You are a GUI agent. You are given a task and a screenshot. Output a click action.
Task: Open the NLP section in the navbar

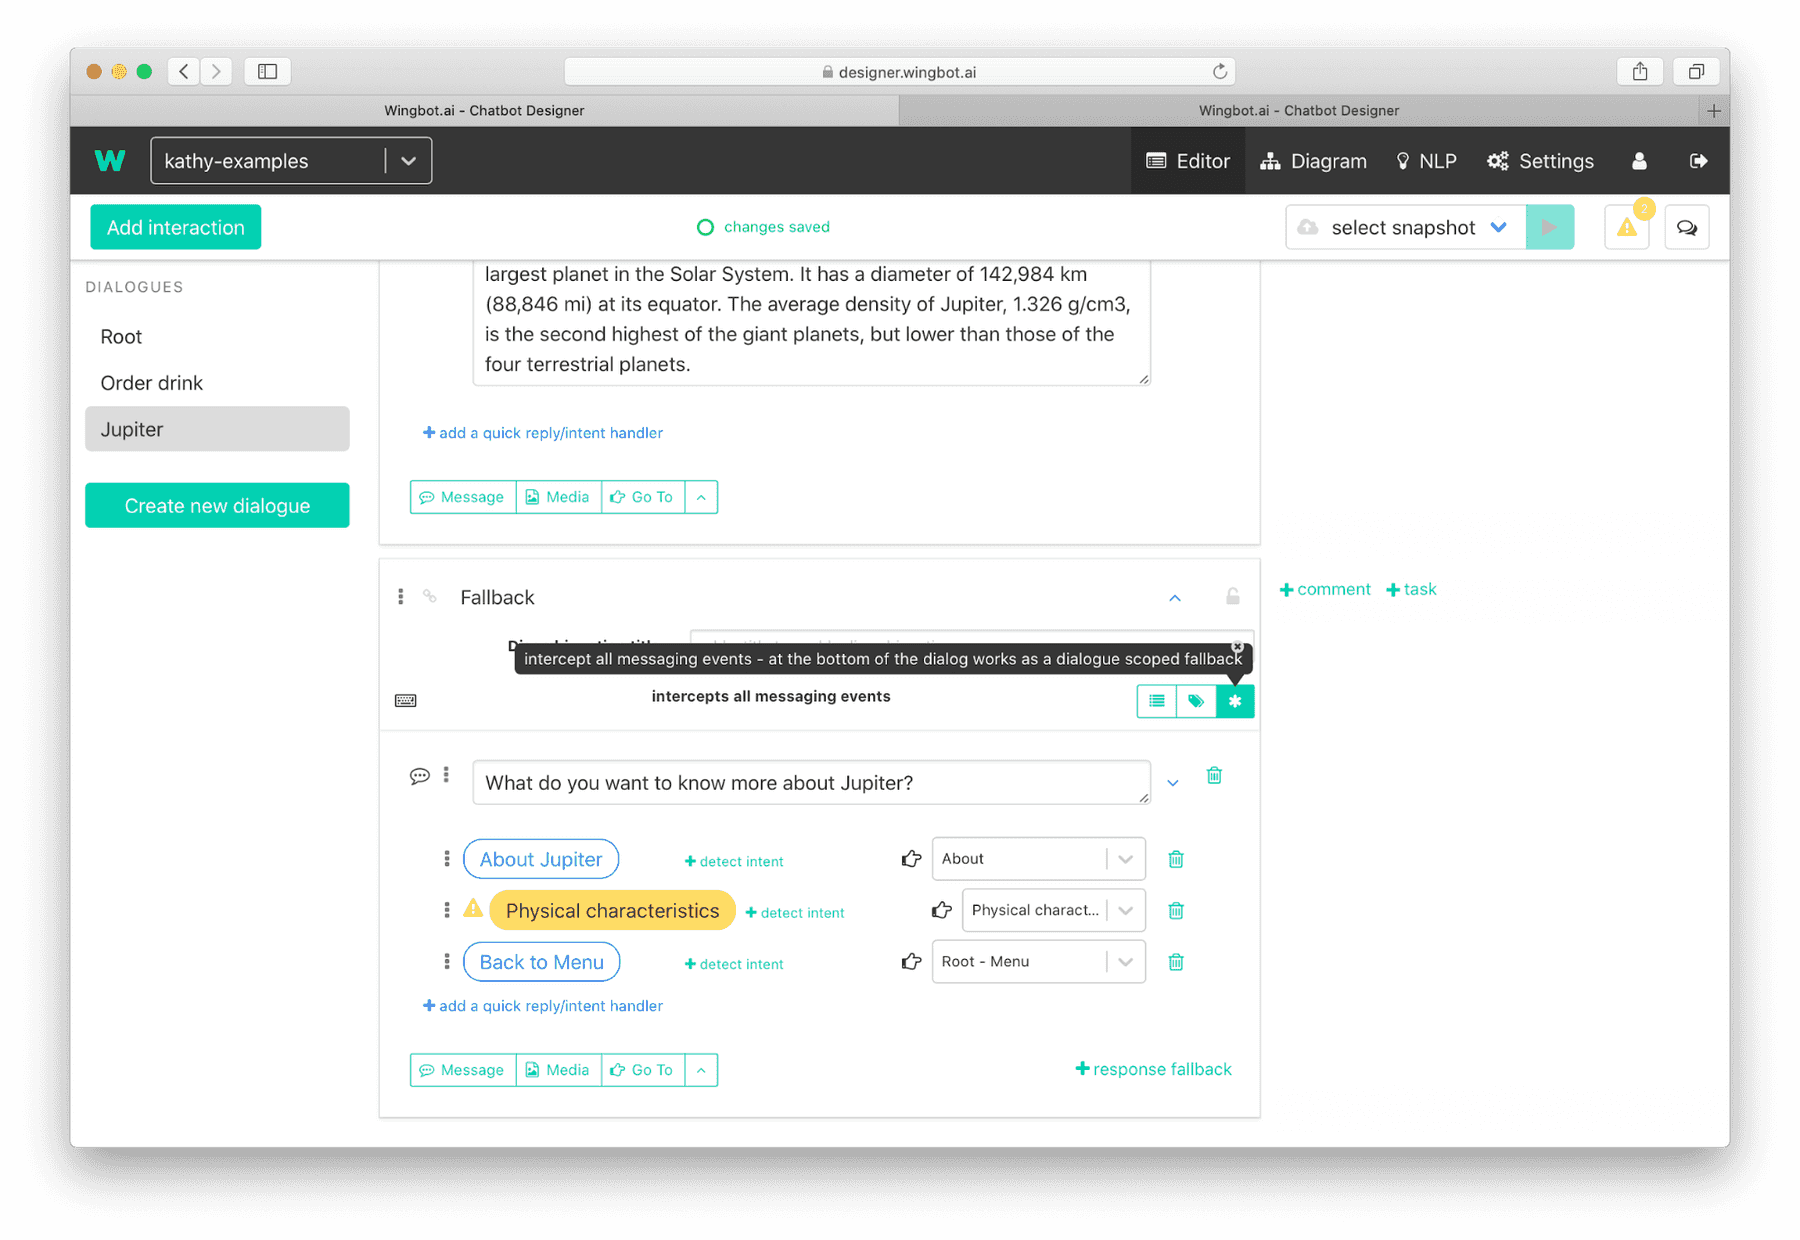1427,160
